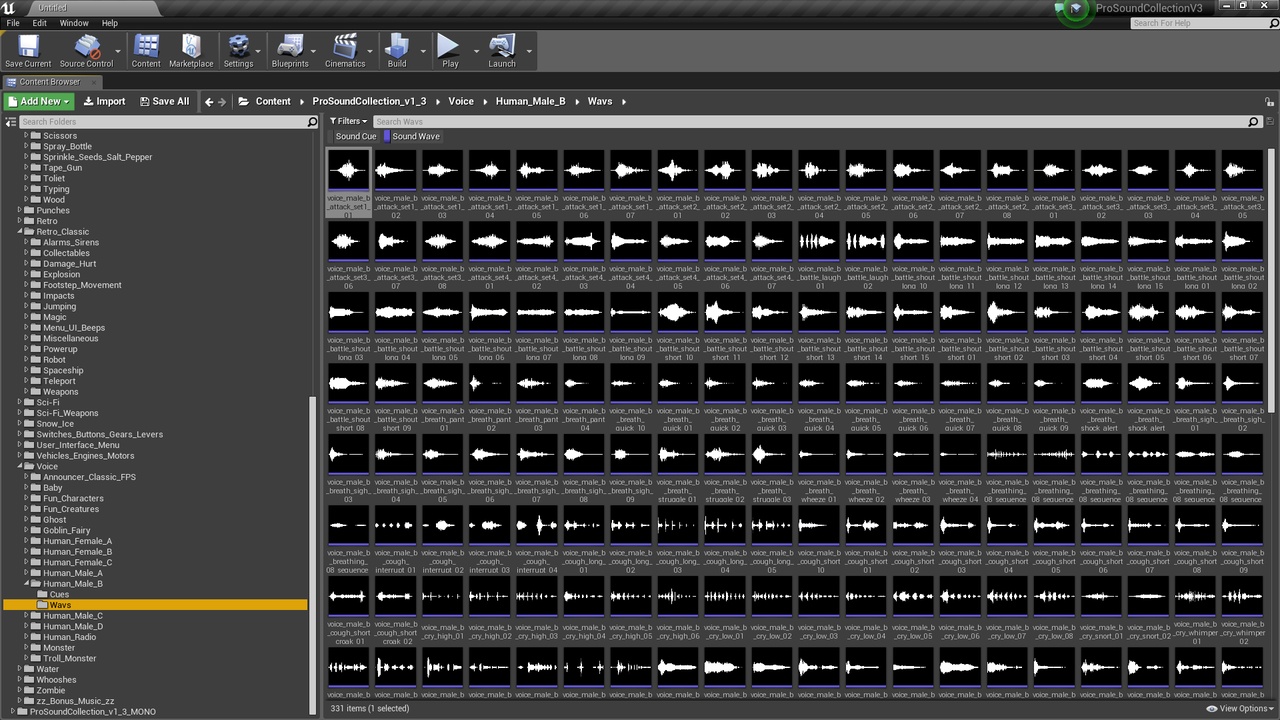Open the Window menu
This screenshot has height=720, width=1280.
[74, 23]
